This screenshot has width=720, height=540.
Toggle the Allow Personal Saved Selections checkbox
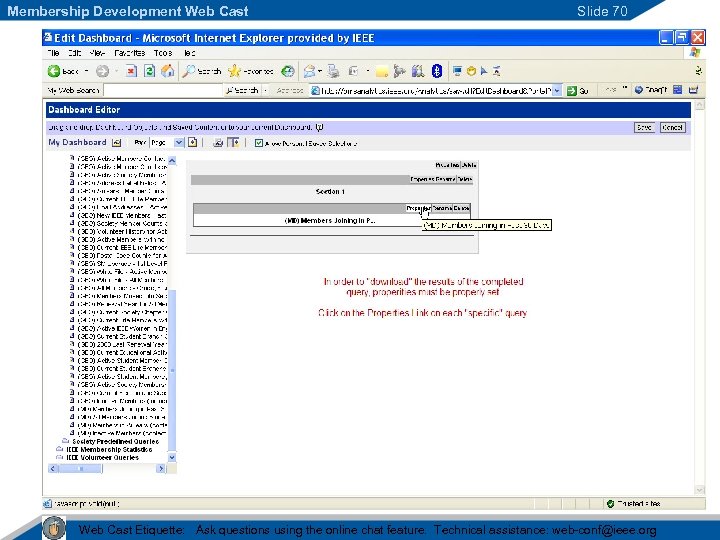point(259,143)
